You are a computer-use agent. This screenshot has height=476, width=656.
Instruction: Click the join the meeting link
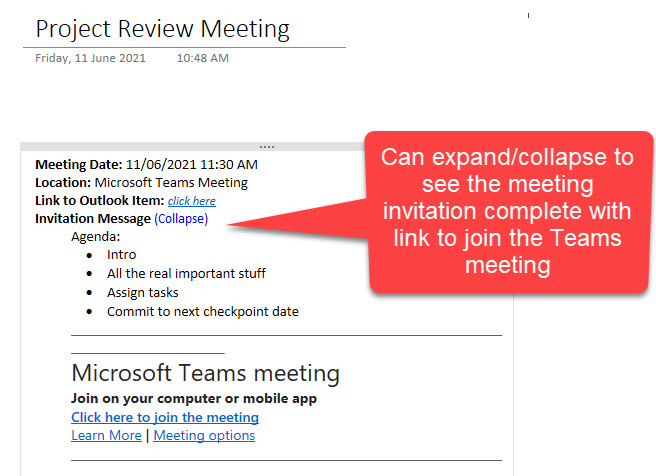(165, 417)
